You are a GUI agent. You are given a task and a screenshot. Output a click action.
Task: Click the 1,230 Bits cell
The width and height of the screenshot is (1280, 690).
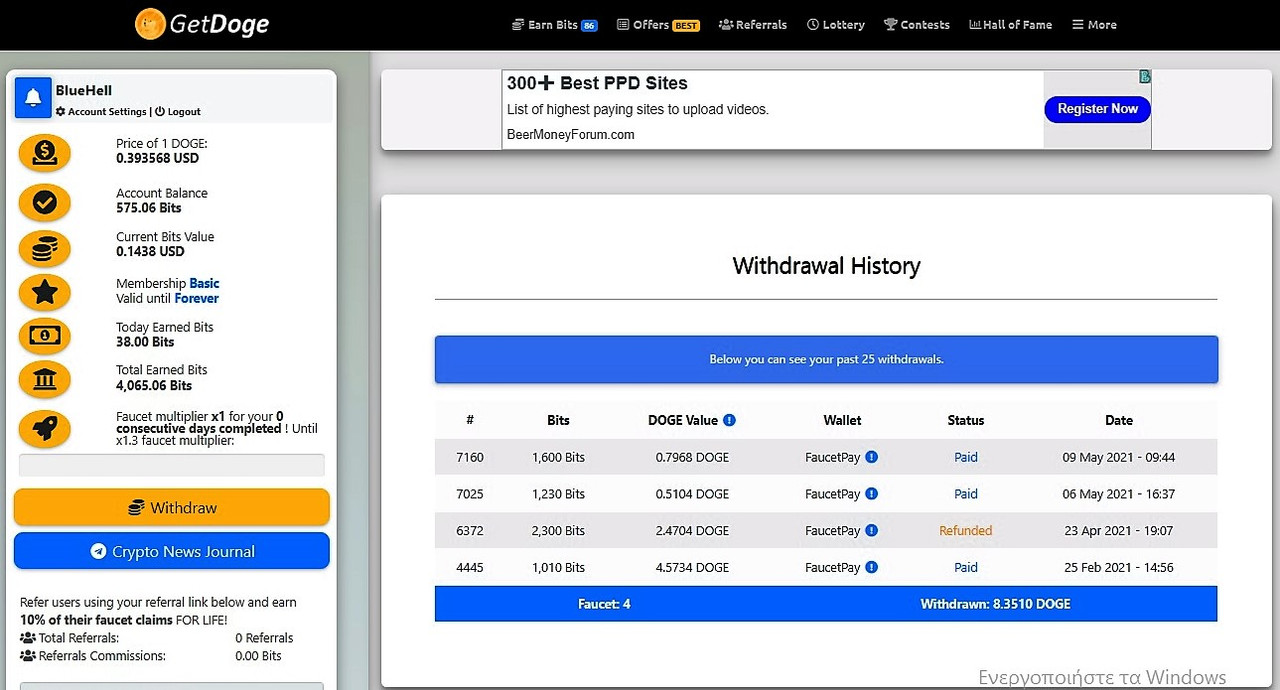(x=558, y=494)
